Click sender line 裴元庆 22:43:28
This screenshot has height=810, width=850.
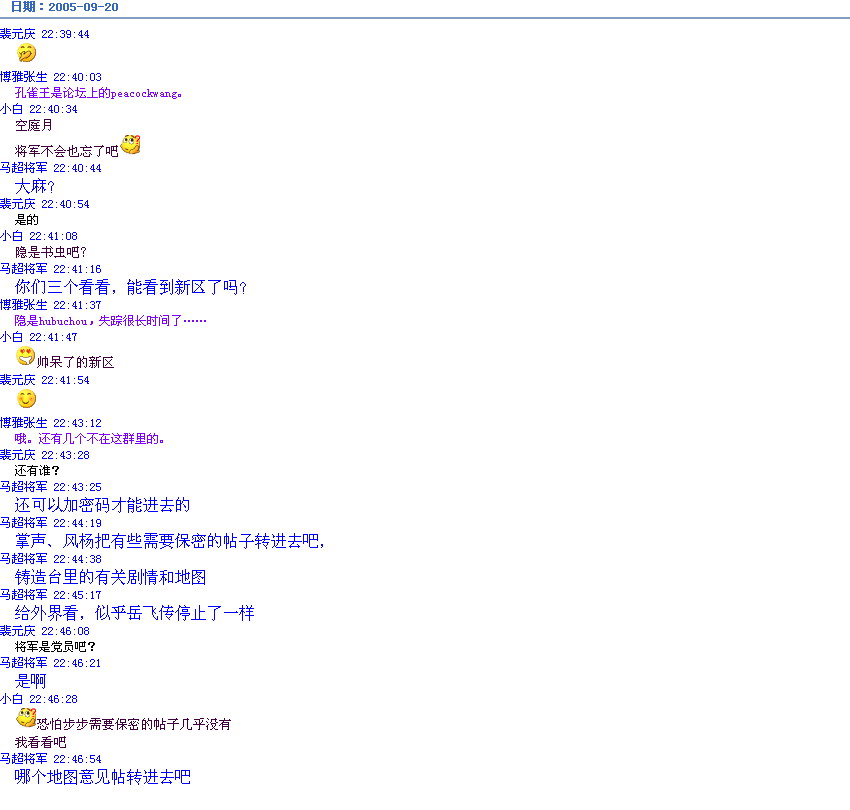point(45,455)
